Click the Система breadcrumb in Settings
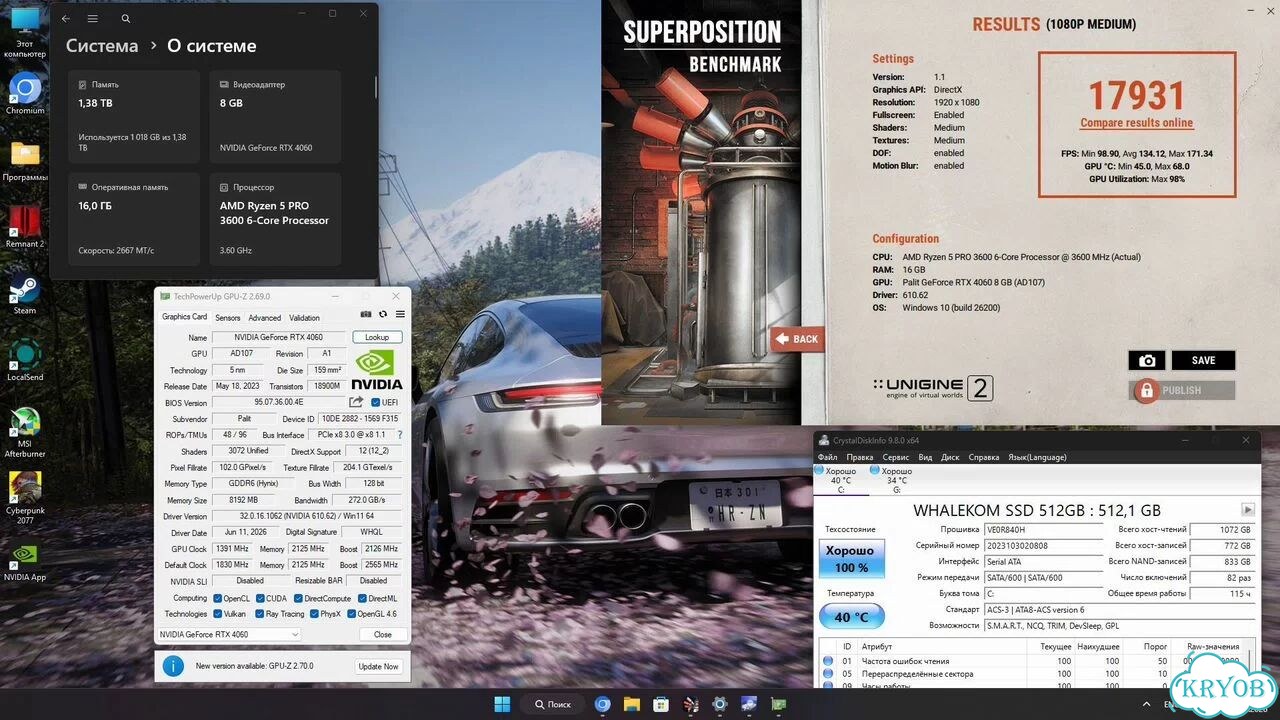 tap(102, 46)
